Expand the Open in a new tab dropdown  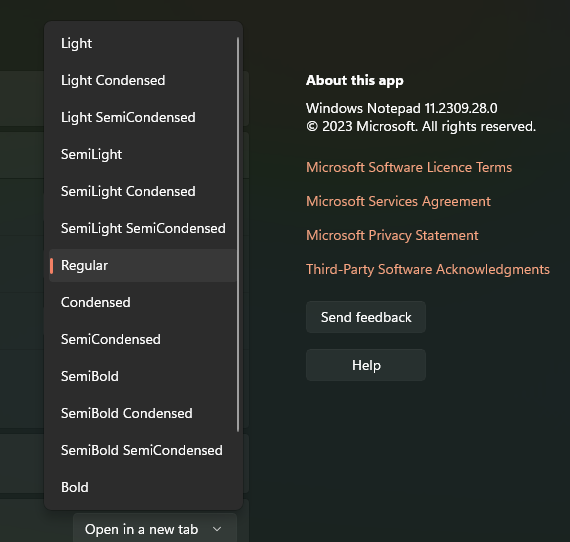(155, 529)
